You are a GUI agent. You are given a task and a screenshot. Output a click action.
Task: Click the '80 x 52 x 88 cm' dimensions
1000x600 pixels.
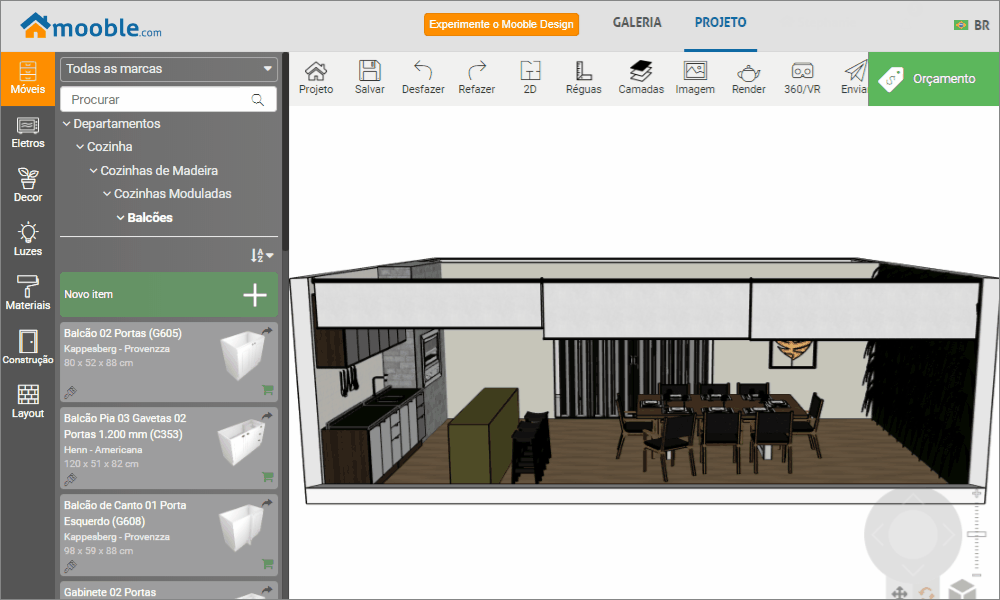pyautogui.click(x=98, y=363)
